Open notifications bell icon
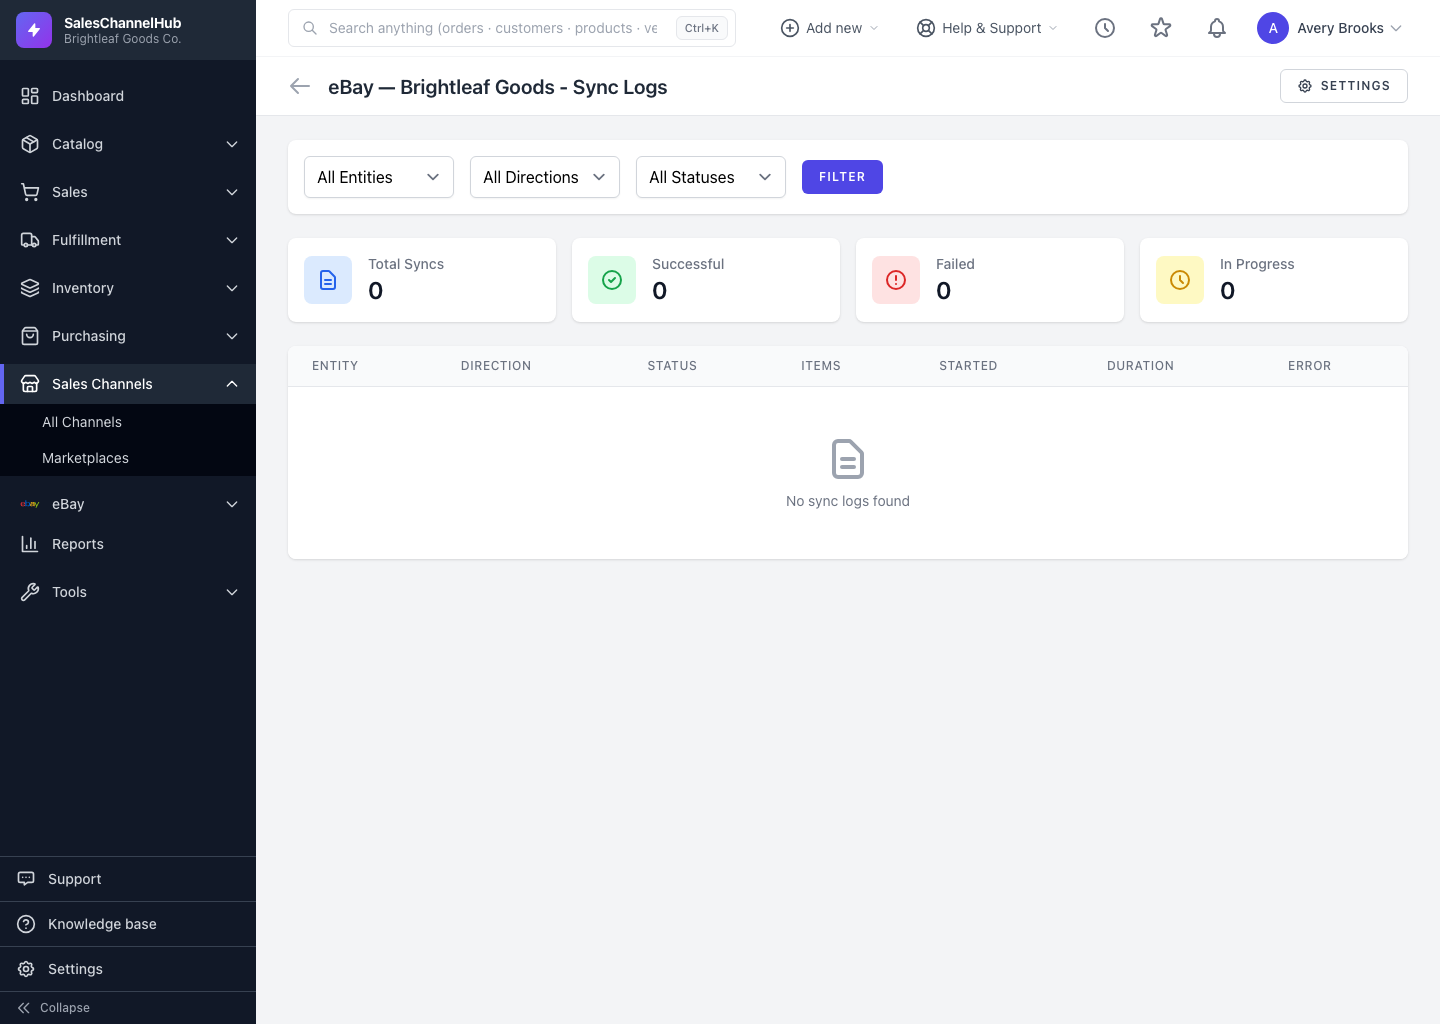 (x=1217, y=28)
